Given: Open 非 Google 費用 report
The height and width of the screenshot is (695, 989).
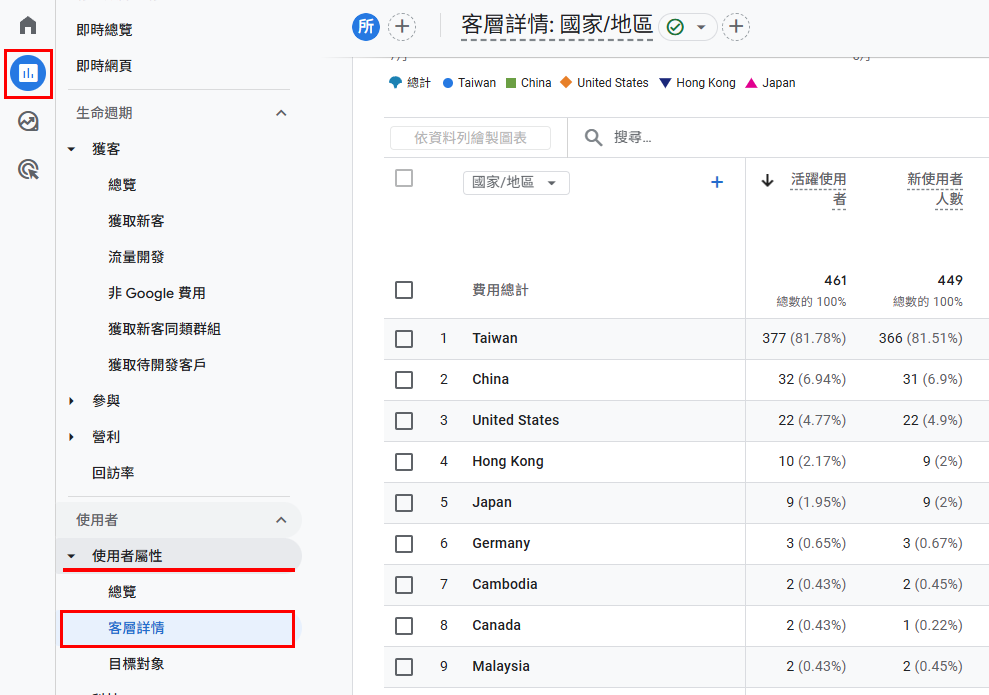Looking at the screenshot, I should click(157, 293).
